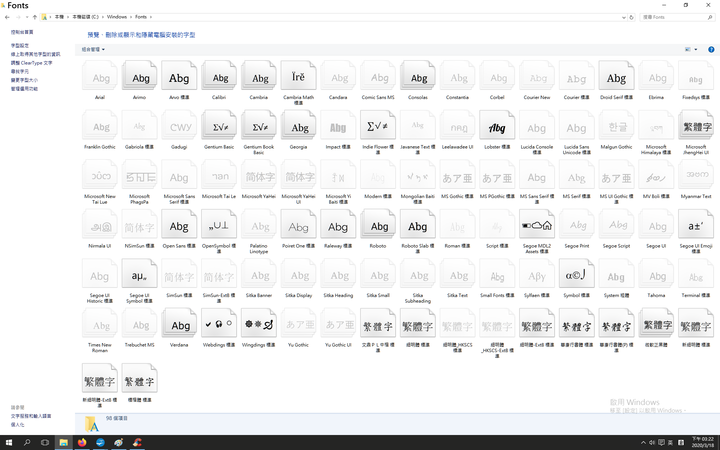720x450 pixels.
Task: Open the online font information link
Action: coord(35,54)
